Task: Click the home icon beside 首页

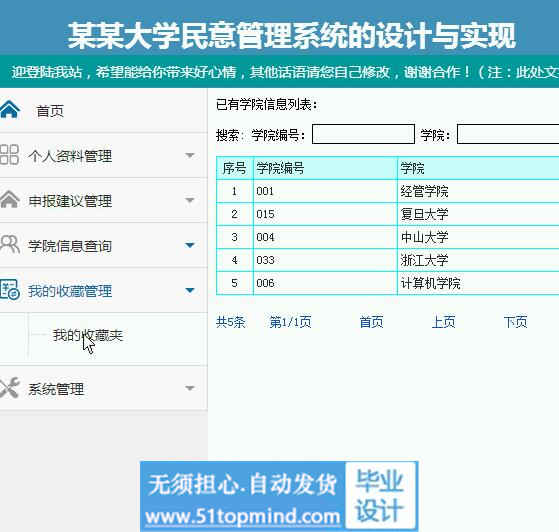Action: tap(10, 109)
